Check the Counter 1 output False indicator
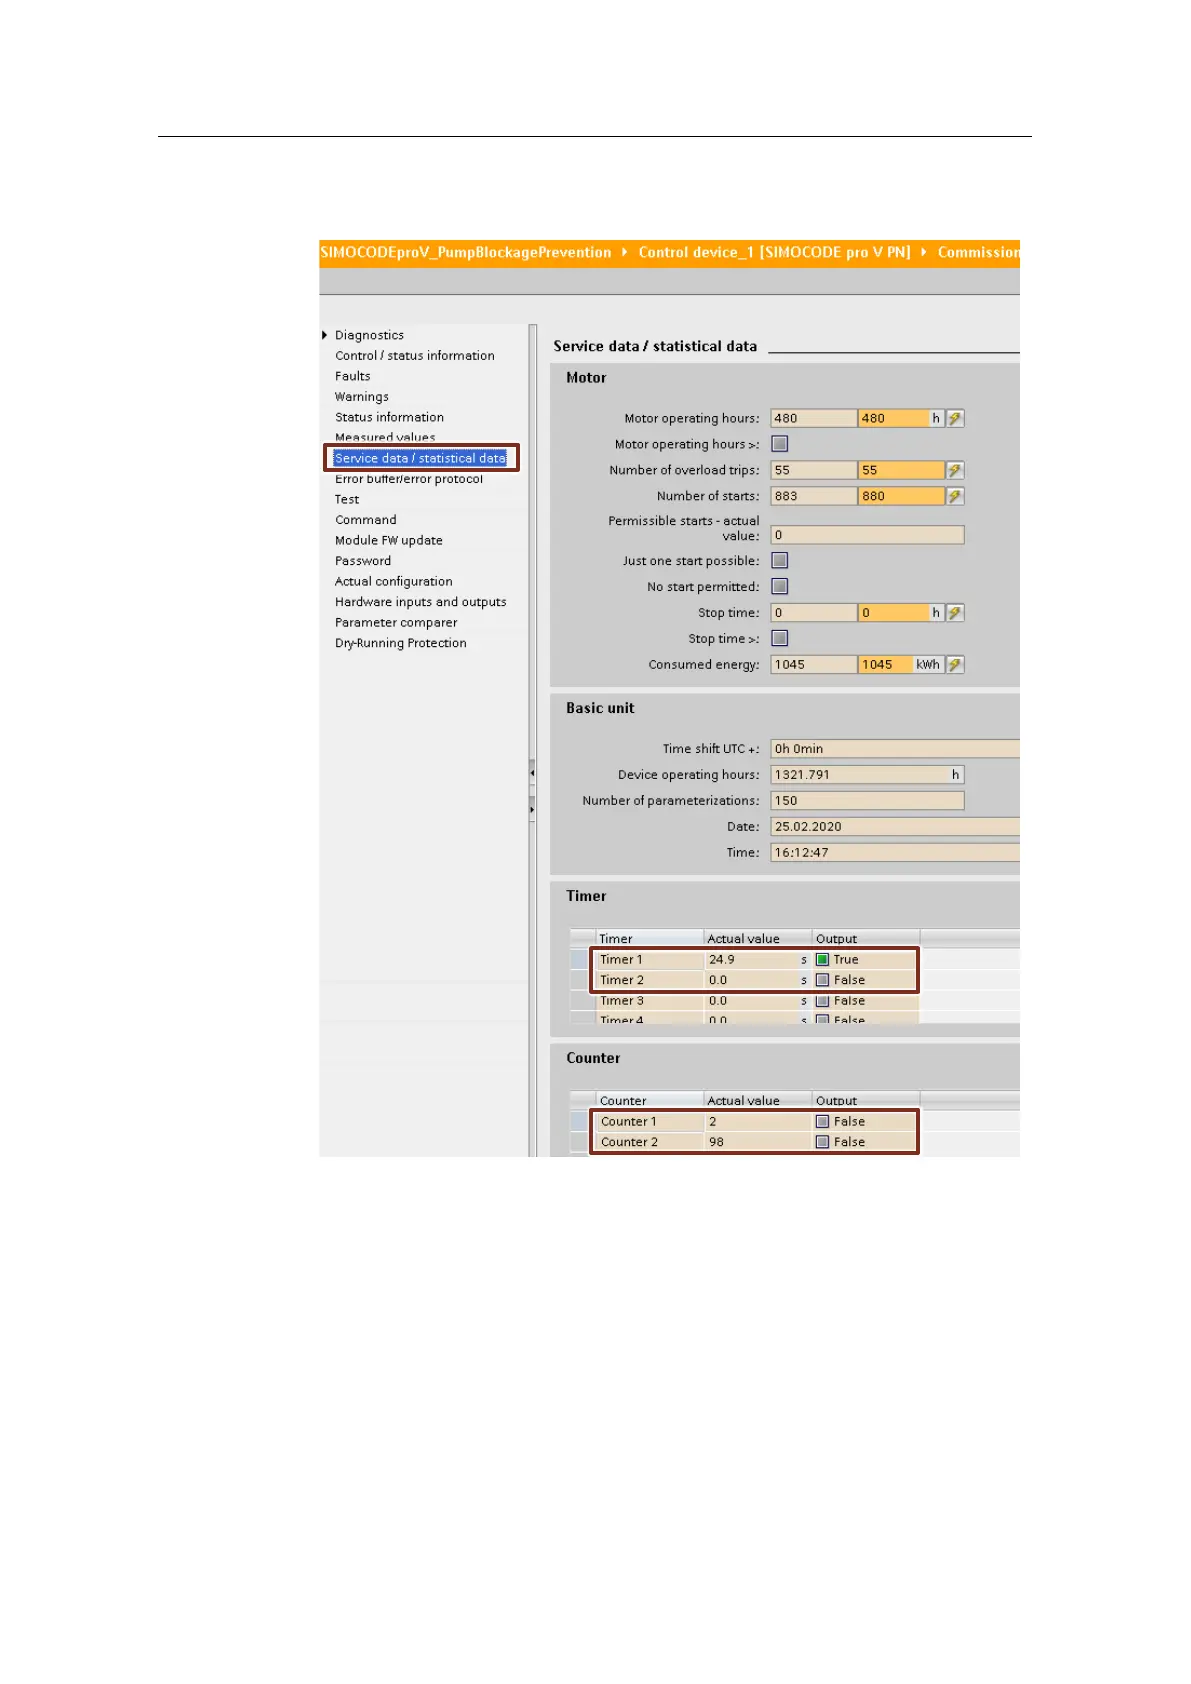 823,1122
